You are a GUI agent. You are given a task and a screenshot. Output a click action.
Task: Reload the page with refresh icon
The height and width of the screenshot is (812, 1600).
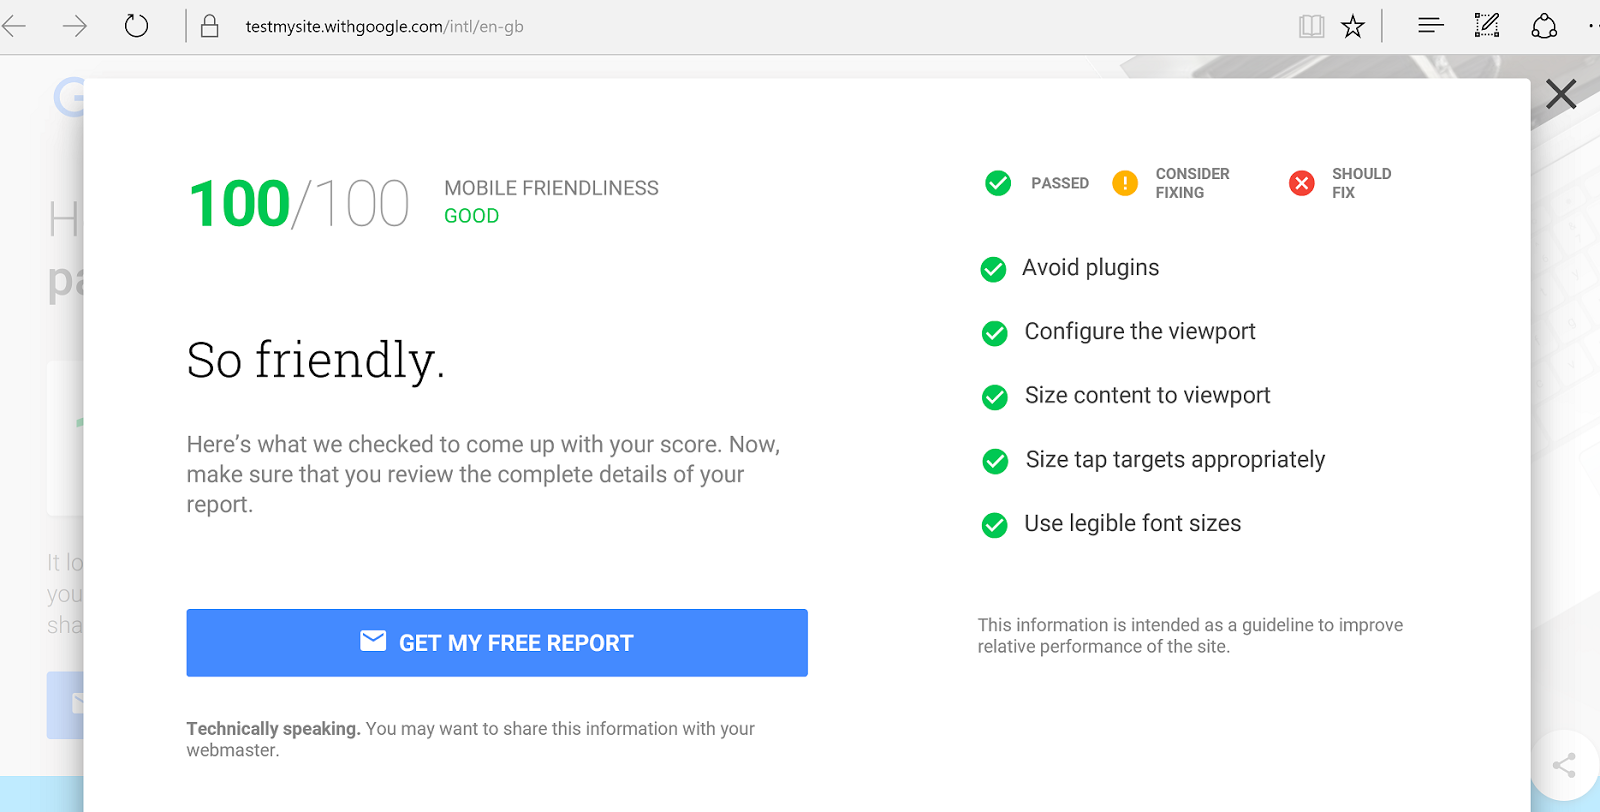pyautogui.click(x=137, y=26)
